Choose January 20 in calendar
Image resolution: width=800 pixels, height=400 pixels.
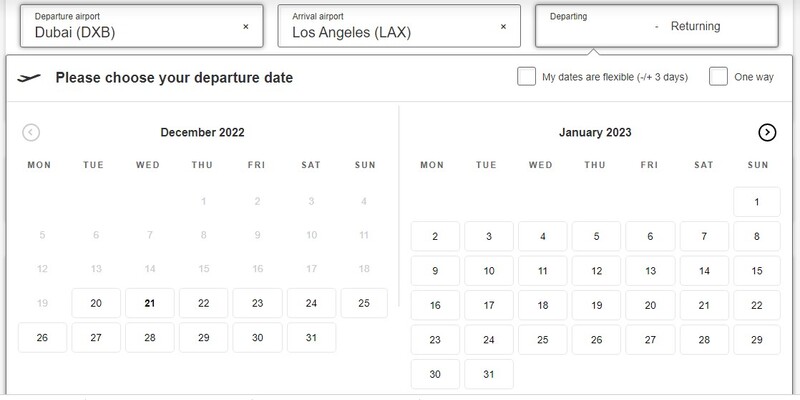click(650, 306)
